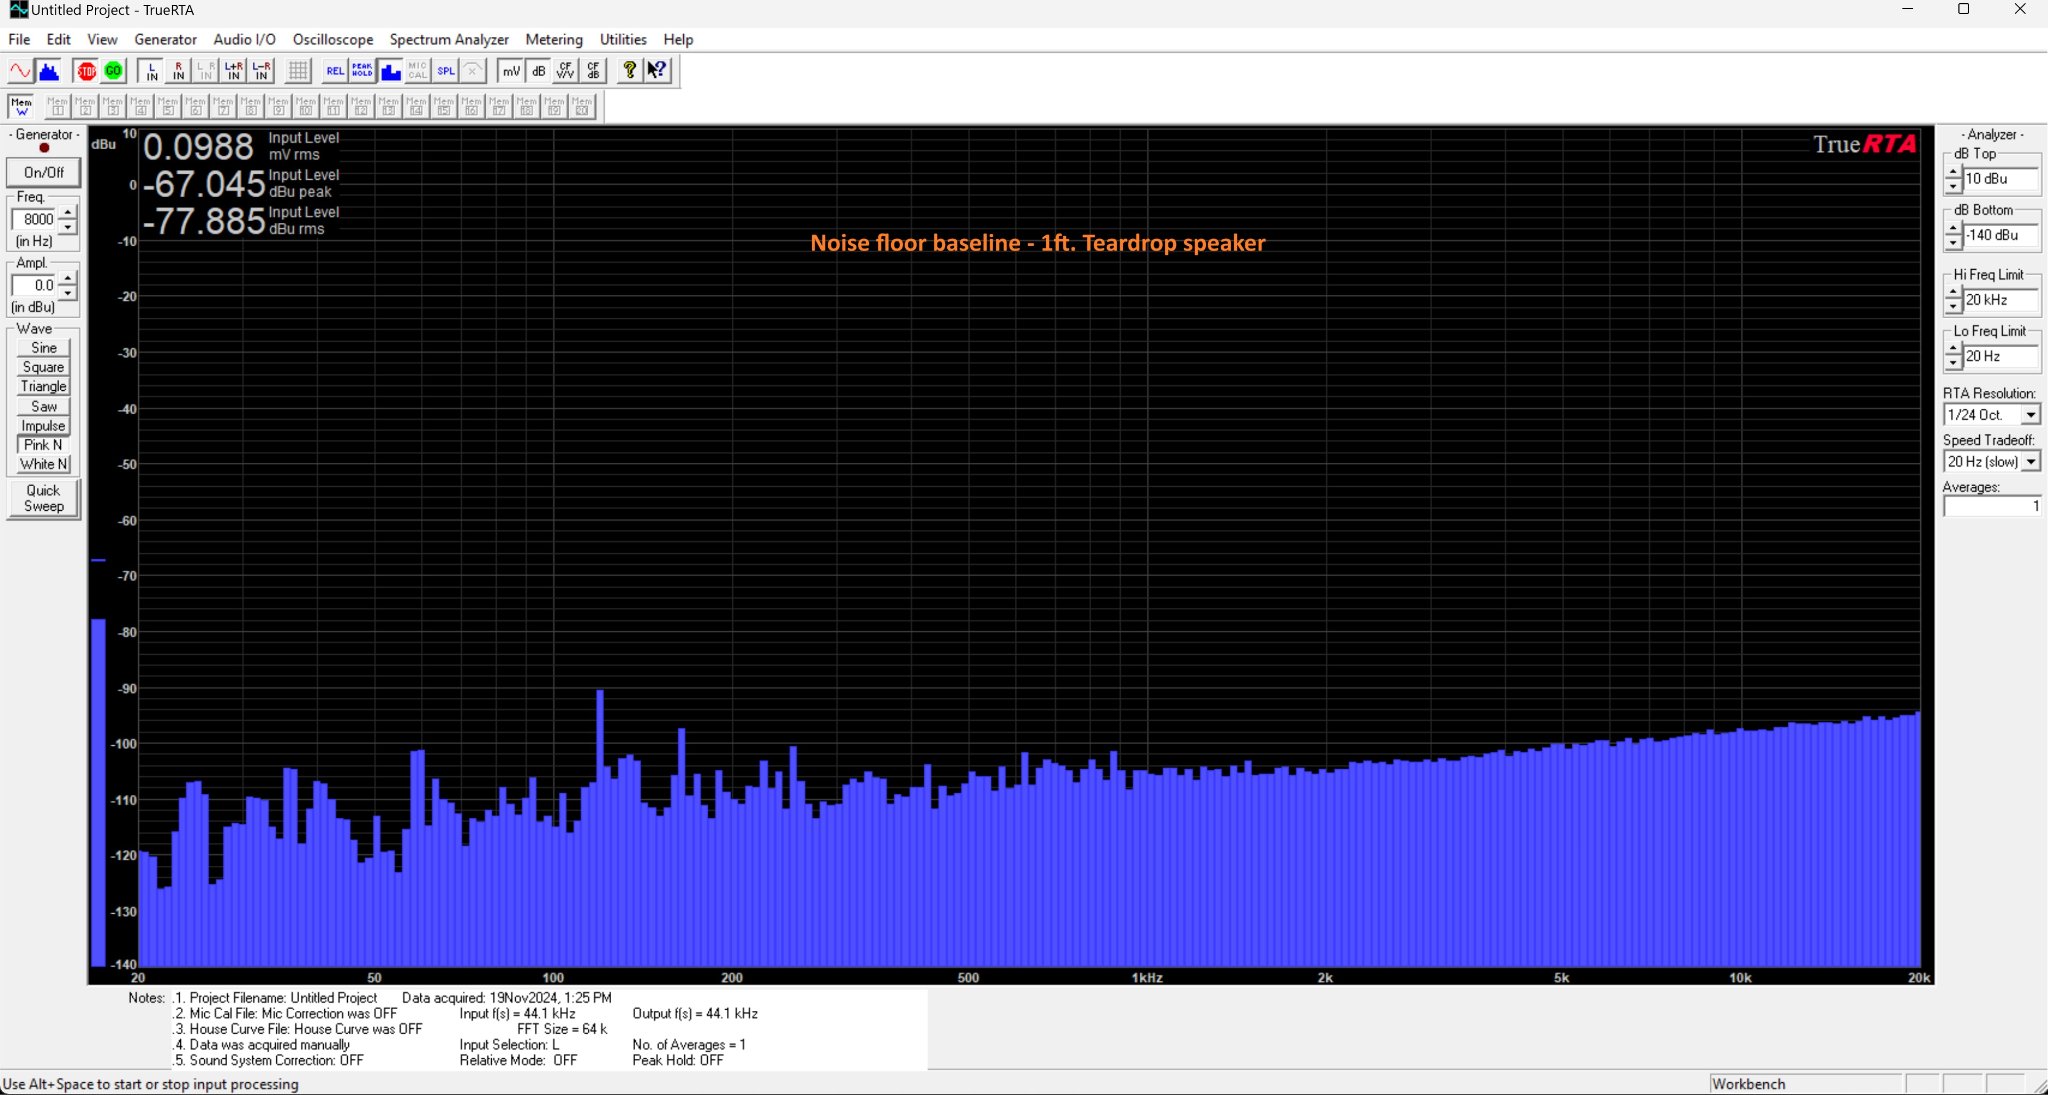Click the Mem W memory icon
Screen dimensions: 2048x1095
(x=21, y=106)
